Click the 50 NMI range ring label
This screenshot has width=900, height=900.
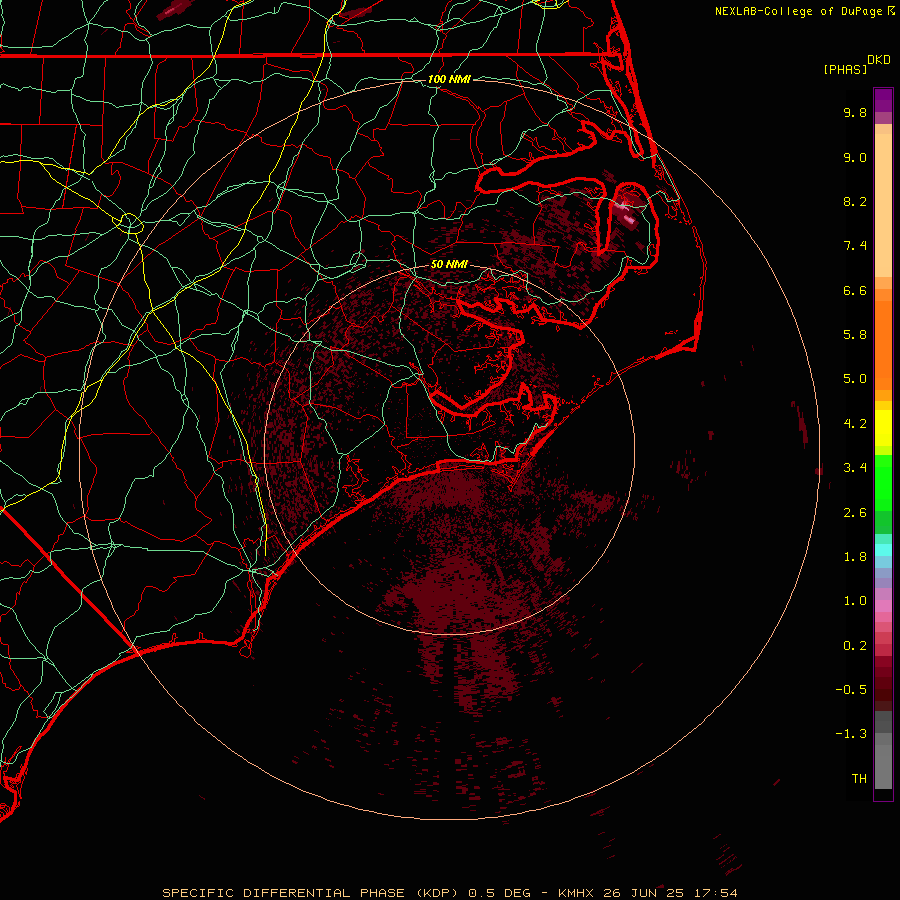[x=449, y=264]
